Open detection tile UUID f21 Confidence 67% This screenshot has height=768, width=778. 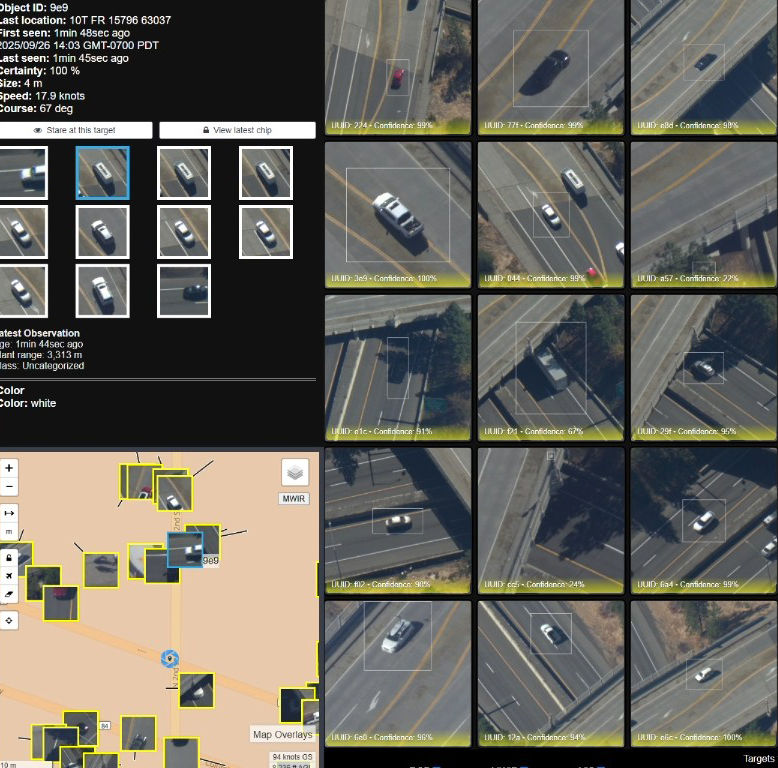(x=551, y=368)
